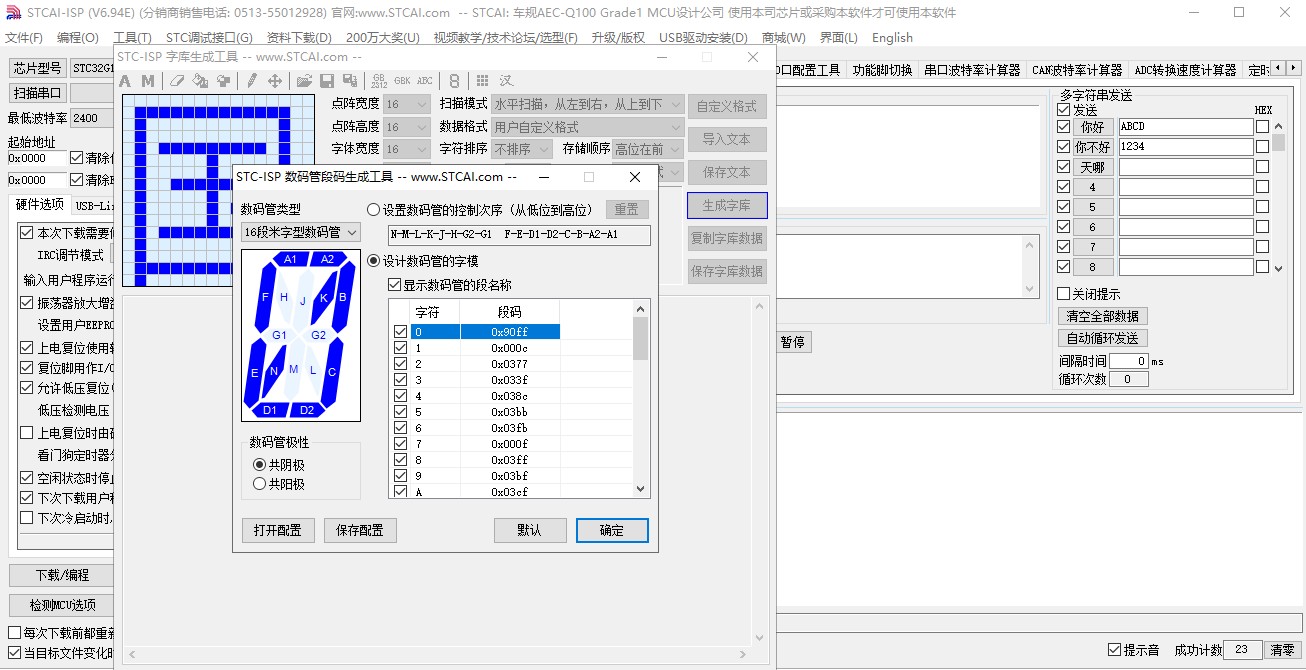Select the paint bucket fill icon

coord(200,81)
